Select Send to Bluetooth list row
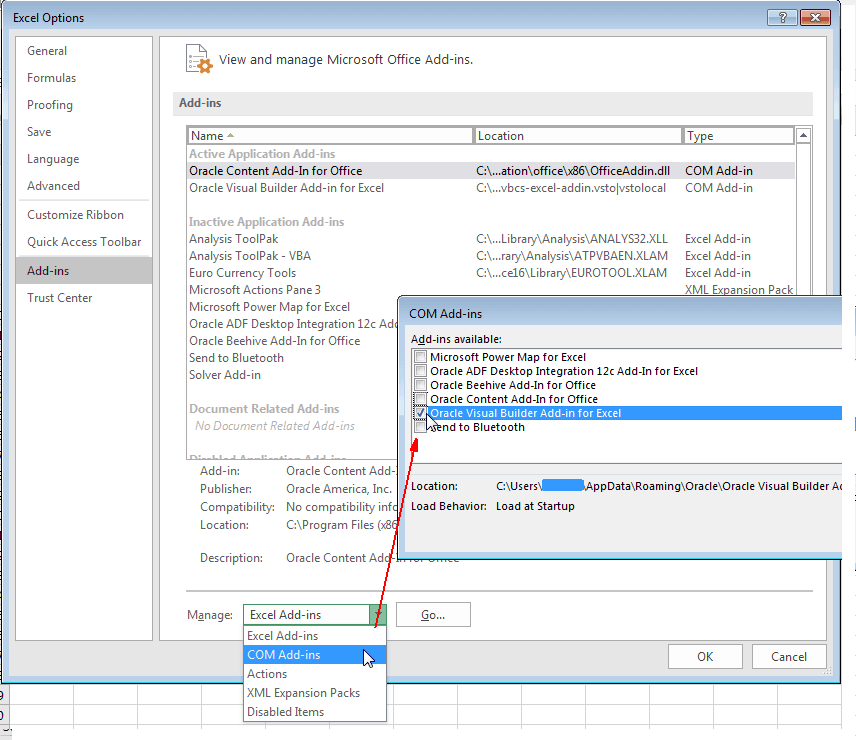 pyautogui.click(x=293, y=358)
